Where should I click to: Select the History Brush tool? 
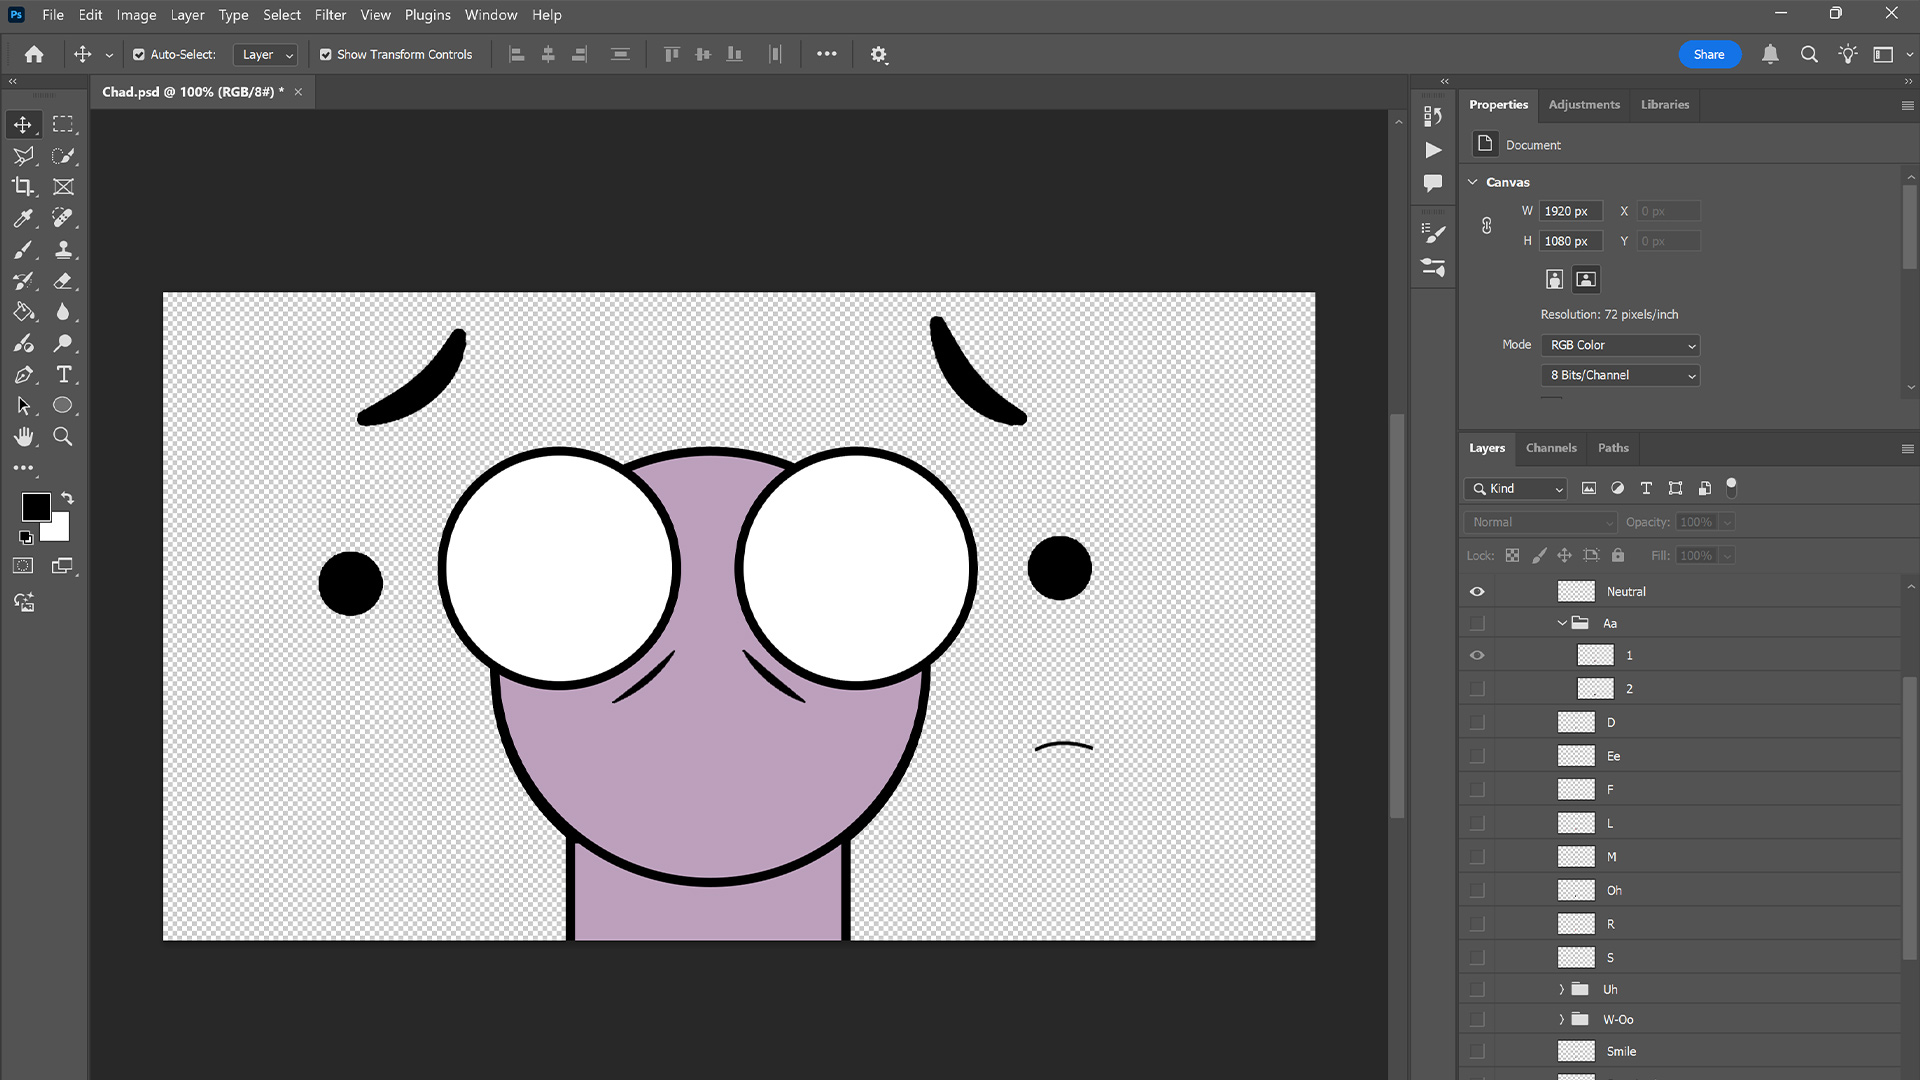coord(23,281)
